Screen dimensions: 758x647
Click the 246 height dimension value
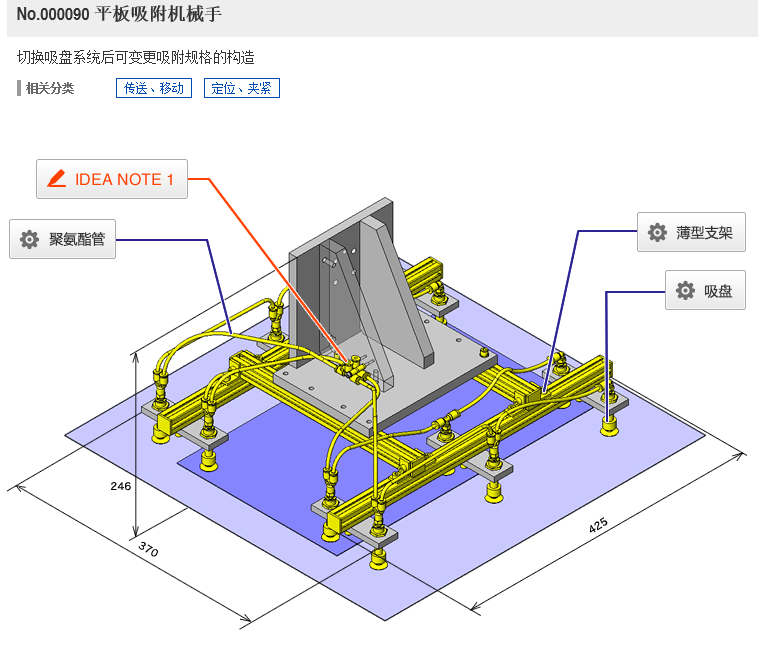coord(120,486)
